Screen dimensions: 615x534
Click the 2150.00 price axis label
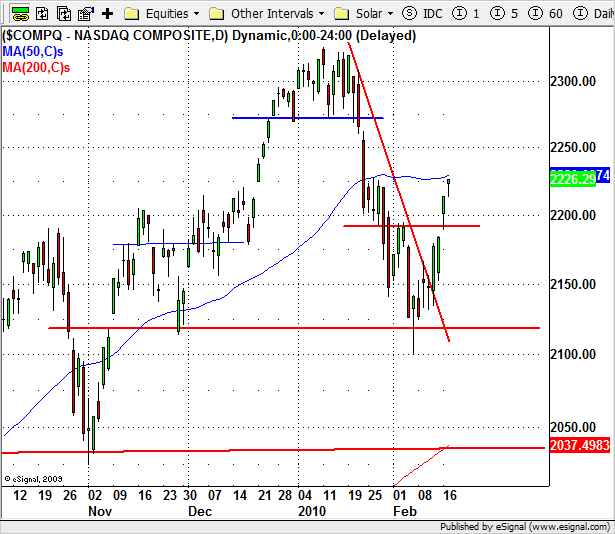(x=573, y=284)
